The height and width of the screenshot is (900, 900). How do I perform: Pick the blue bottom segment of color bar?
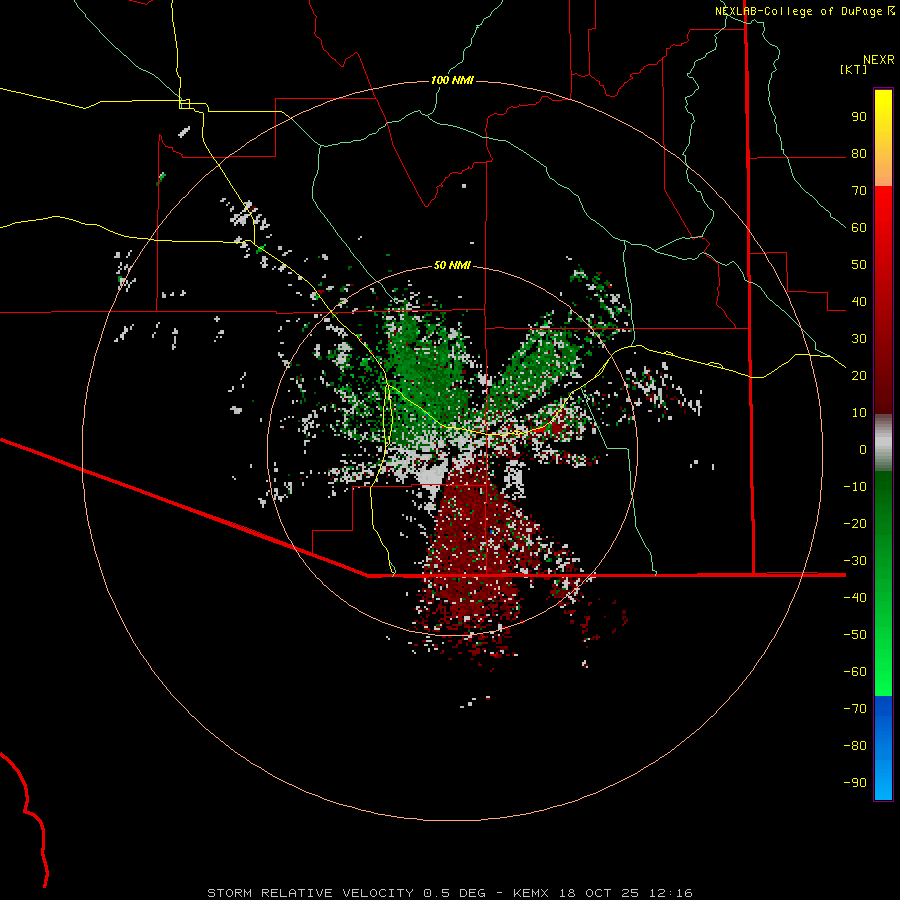pos(883,748)
